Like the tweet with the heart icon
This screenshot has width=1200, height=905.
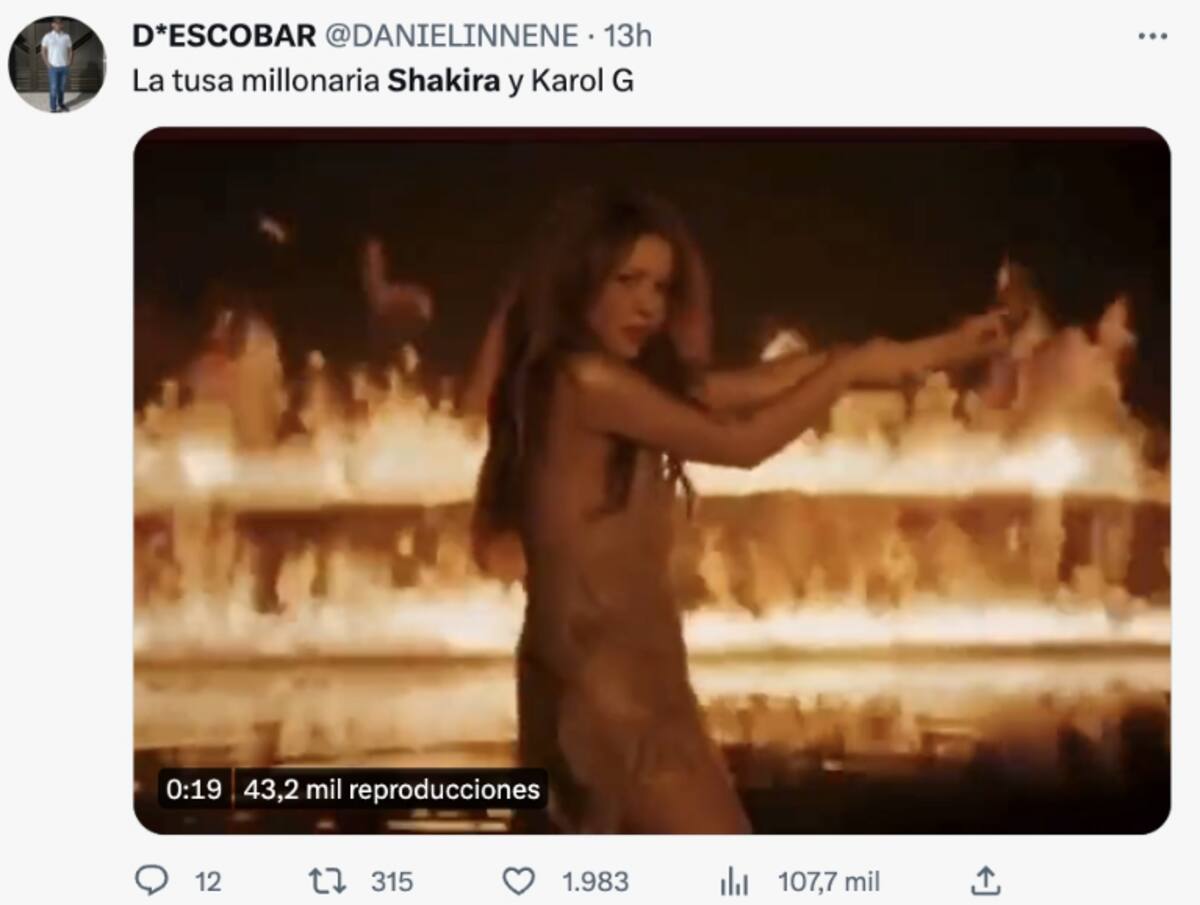(518, 881)
